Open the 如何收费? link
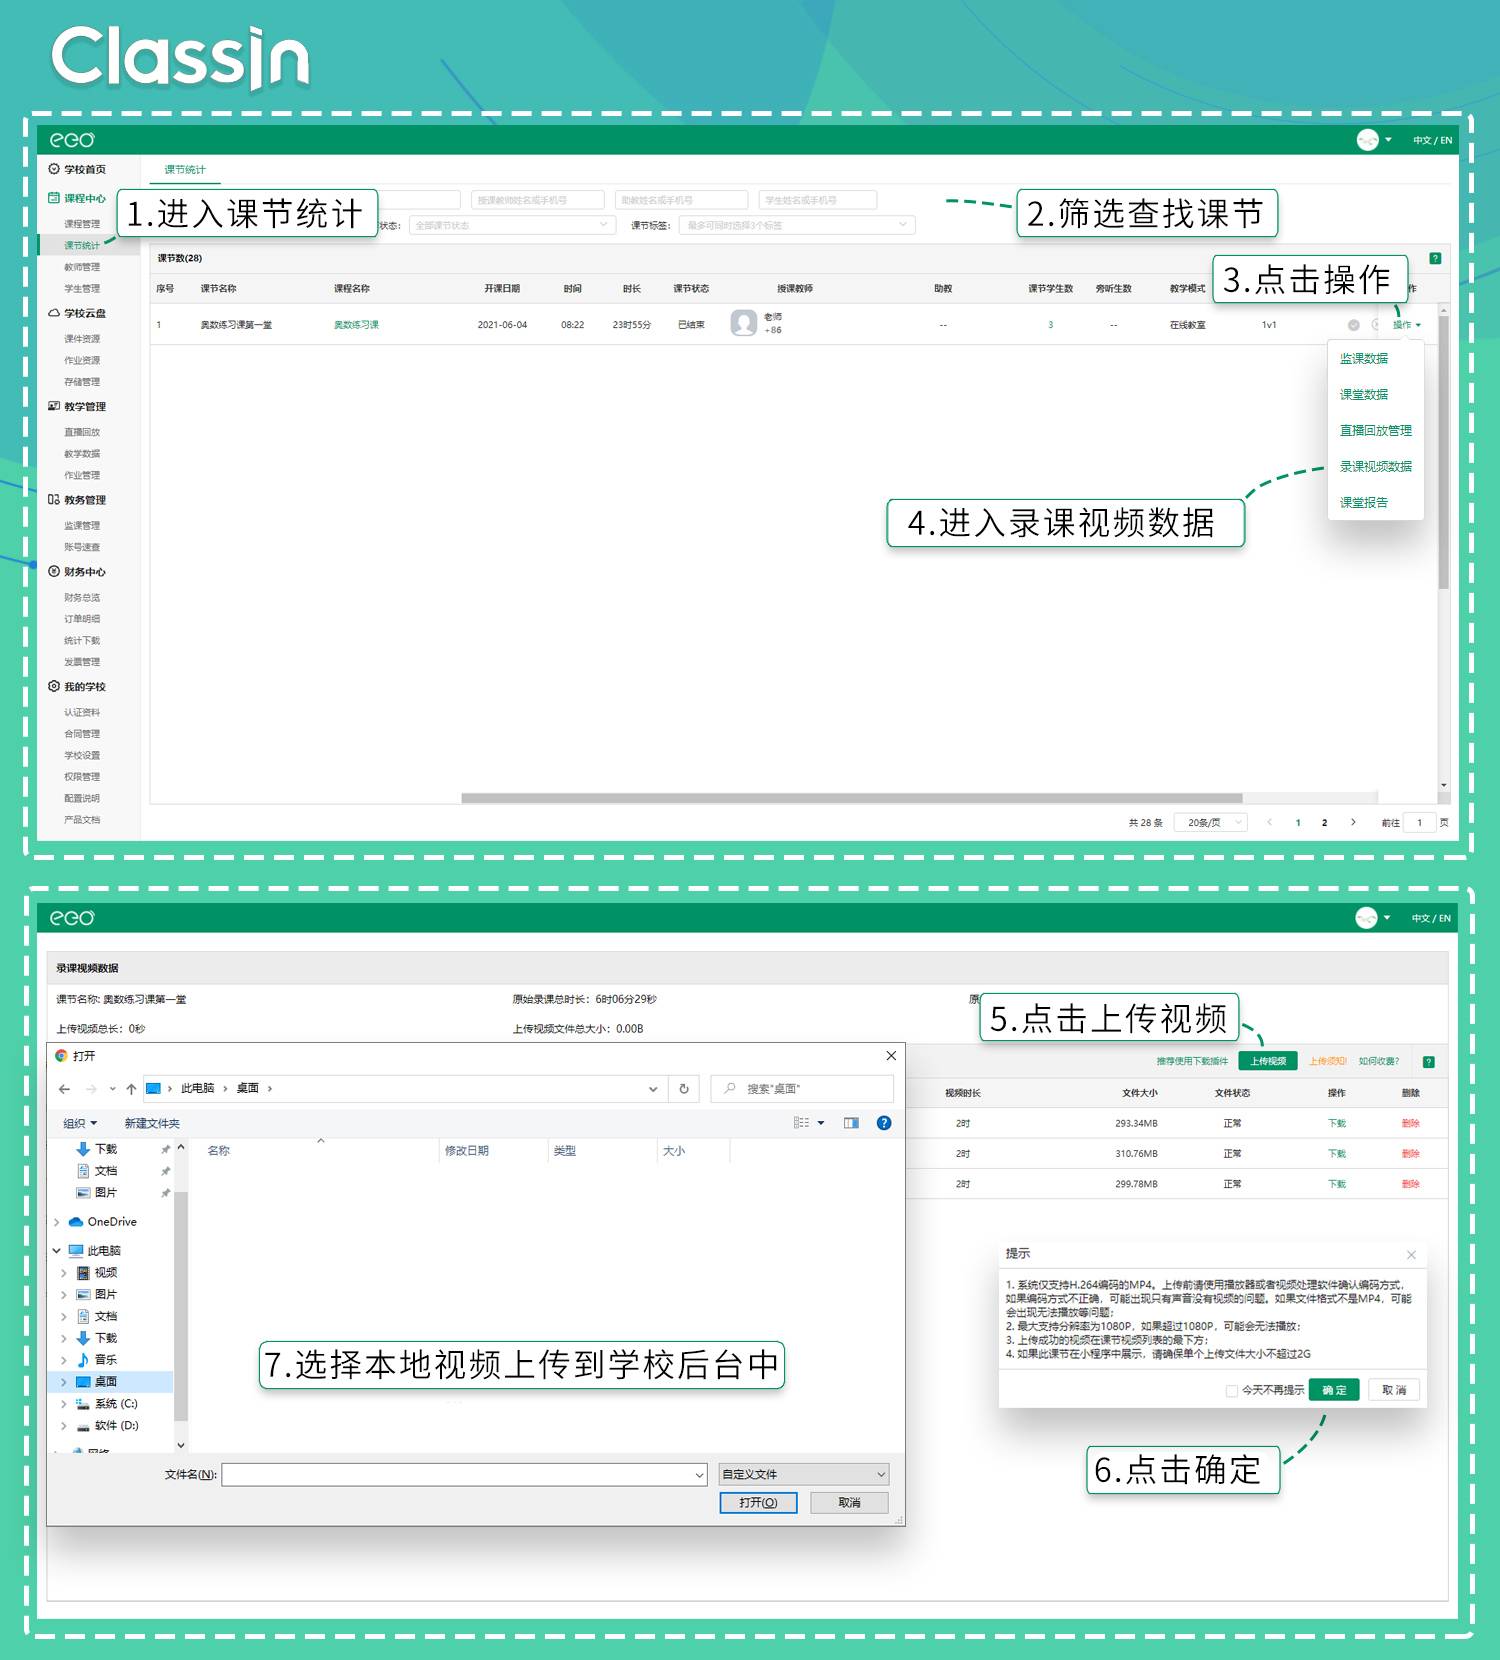1500x1660 pixels. coord(1379,1061)
